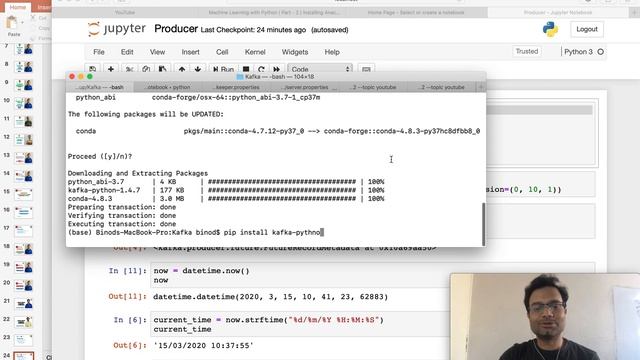Select slide 8 thumbnail in PowerPoint panel
Image resolution: width=640 pixels, height=360 pixels.
(x=23, y=66)
